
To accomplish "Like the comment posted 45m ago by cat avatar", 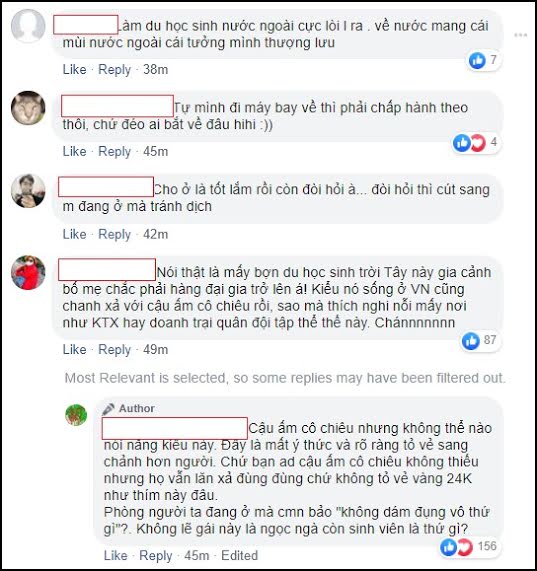I will pyautogui.click(x=74, y=151).
